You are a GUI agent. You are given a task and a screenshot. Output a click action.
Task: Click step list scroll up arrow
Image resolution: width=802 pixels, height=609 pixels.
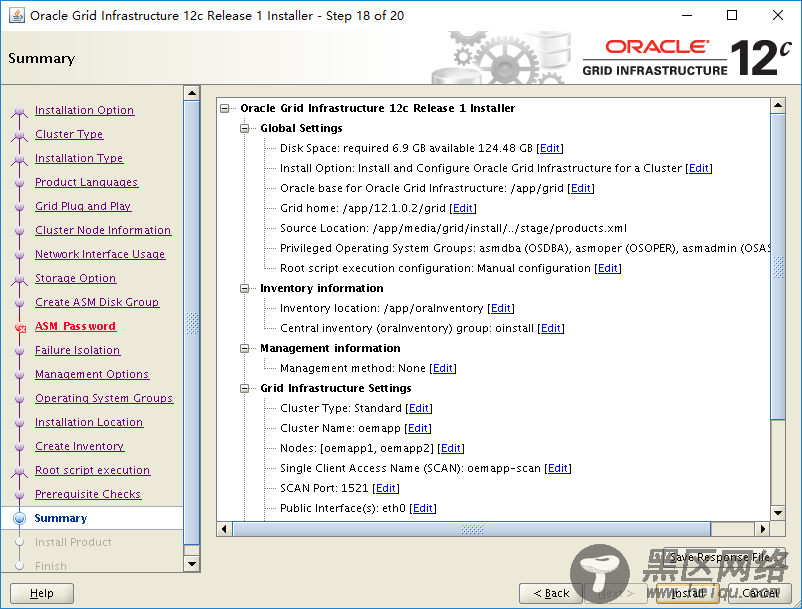(192, 93)
